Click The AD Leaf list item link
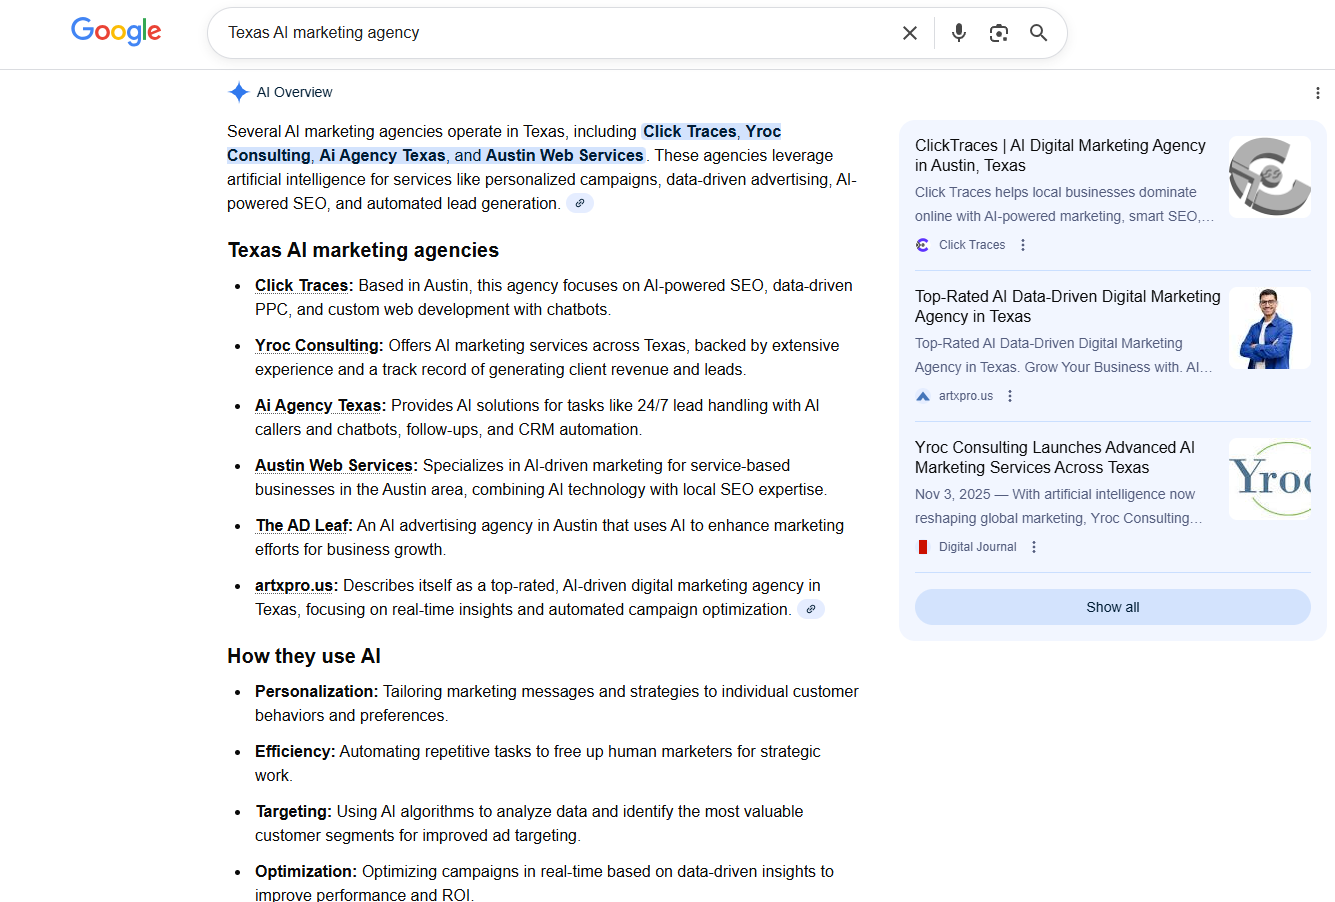Screen dimensions: 1335x902 302,526
